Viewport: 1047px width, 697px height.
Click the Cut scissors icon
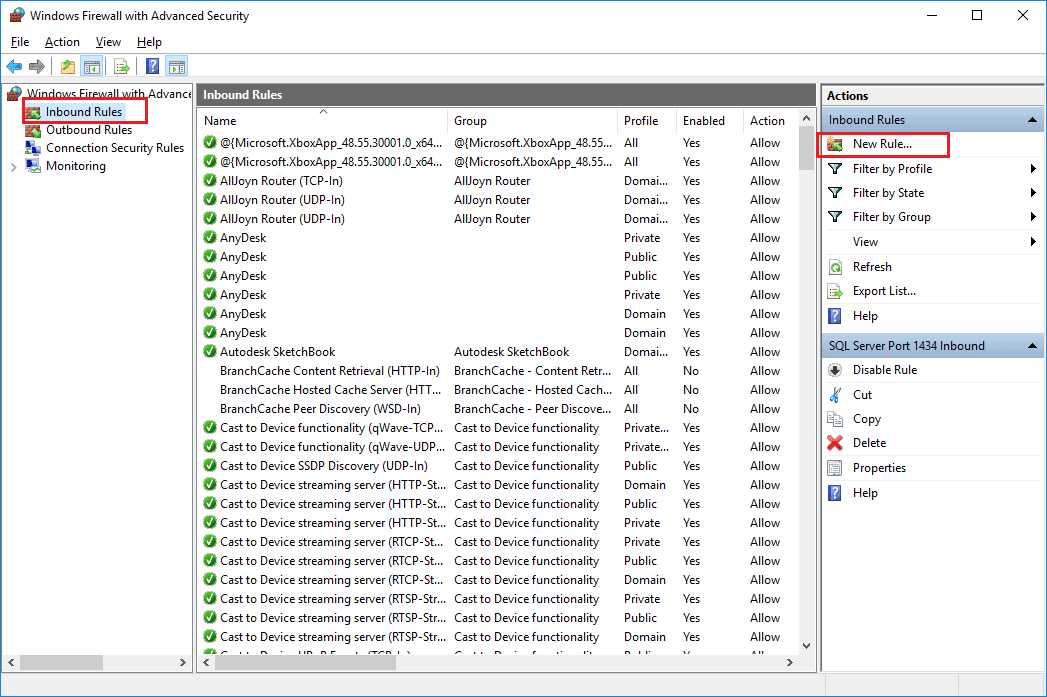pos(835,395)
